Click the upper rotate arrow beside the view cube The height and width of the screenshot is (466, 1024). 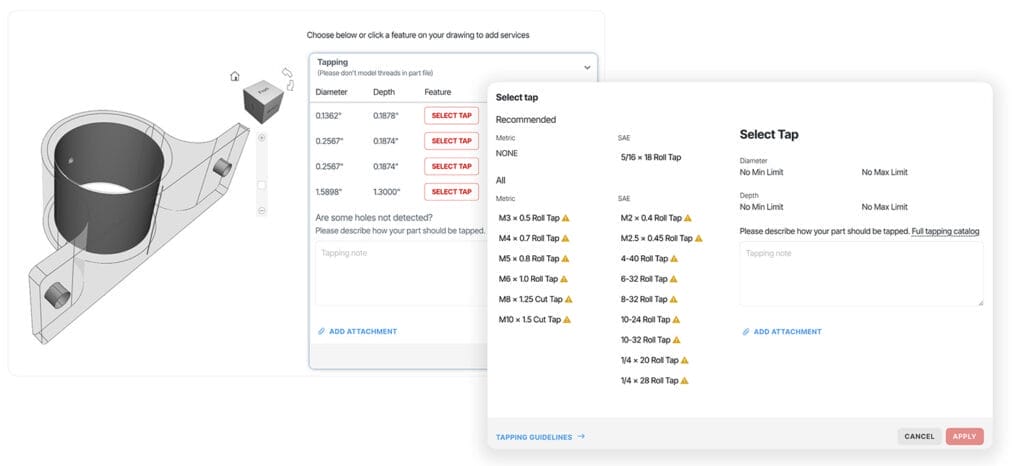pyautogui.click(x=287, y=74)
